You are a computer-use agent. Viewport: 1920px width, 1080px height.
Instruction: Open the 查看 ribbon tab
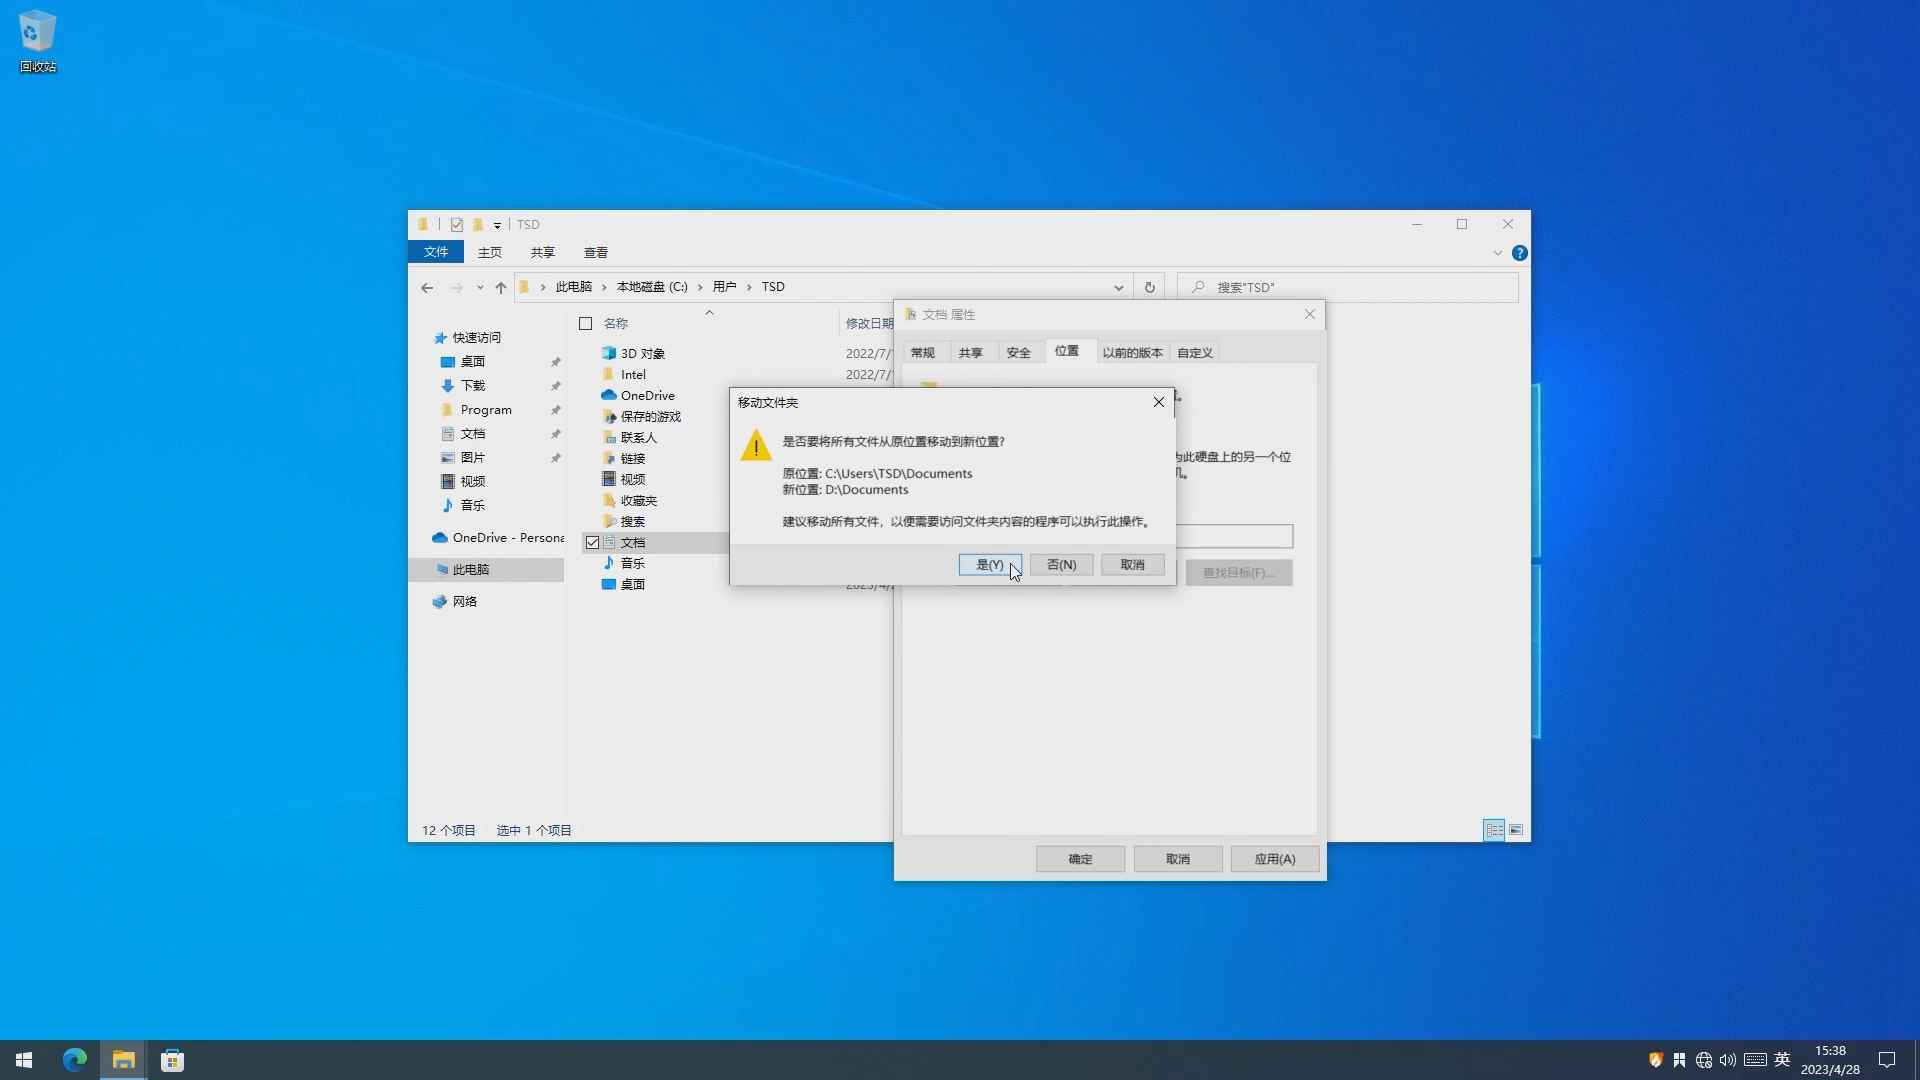pos(595,252)
